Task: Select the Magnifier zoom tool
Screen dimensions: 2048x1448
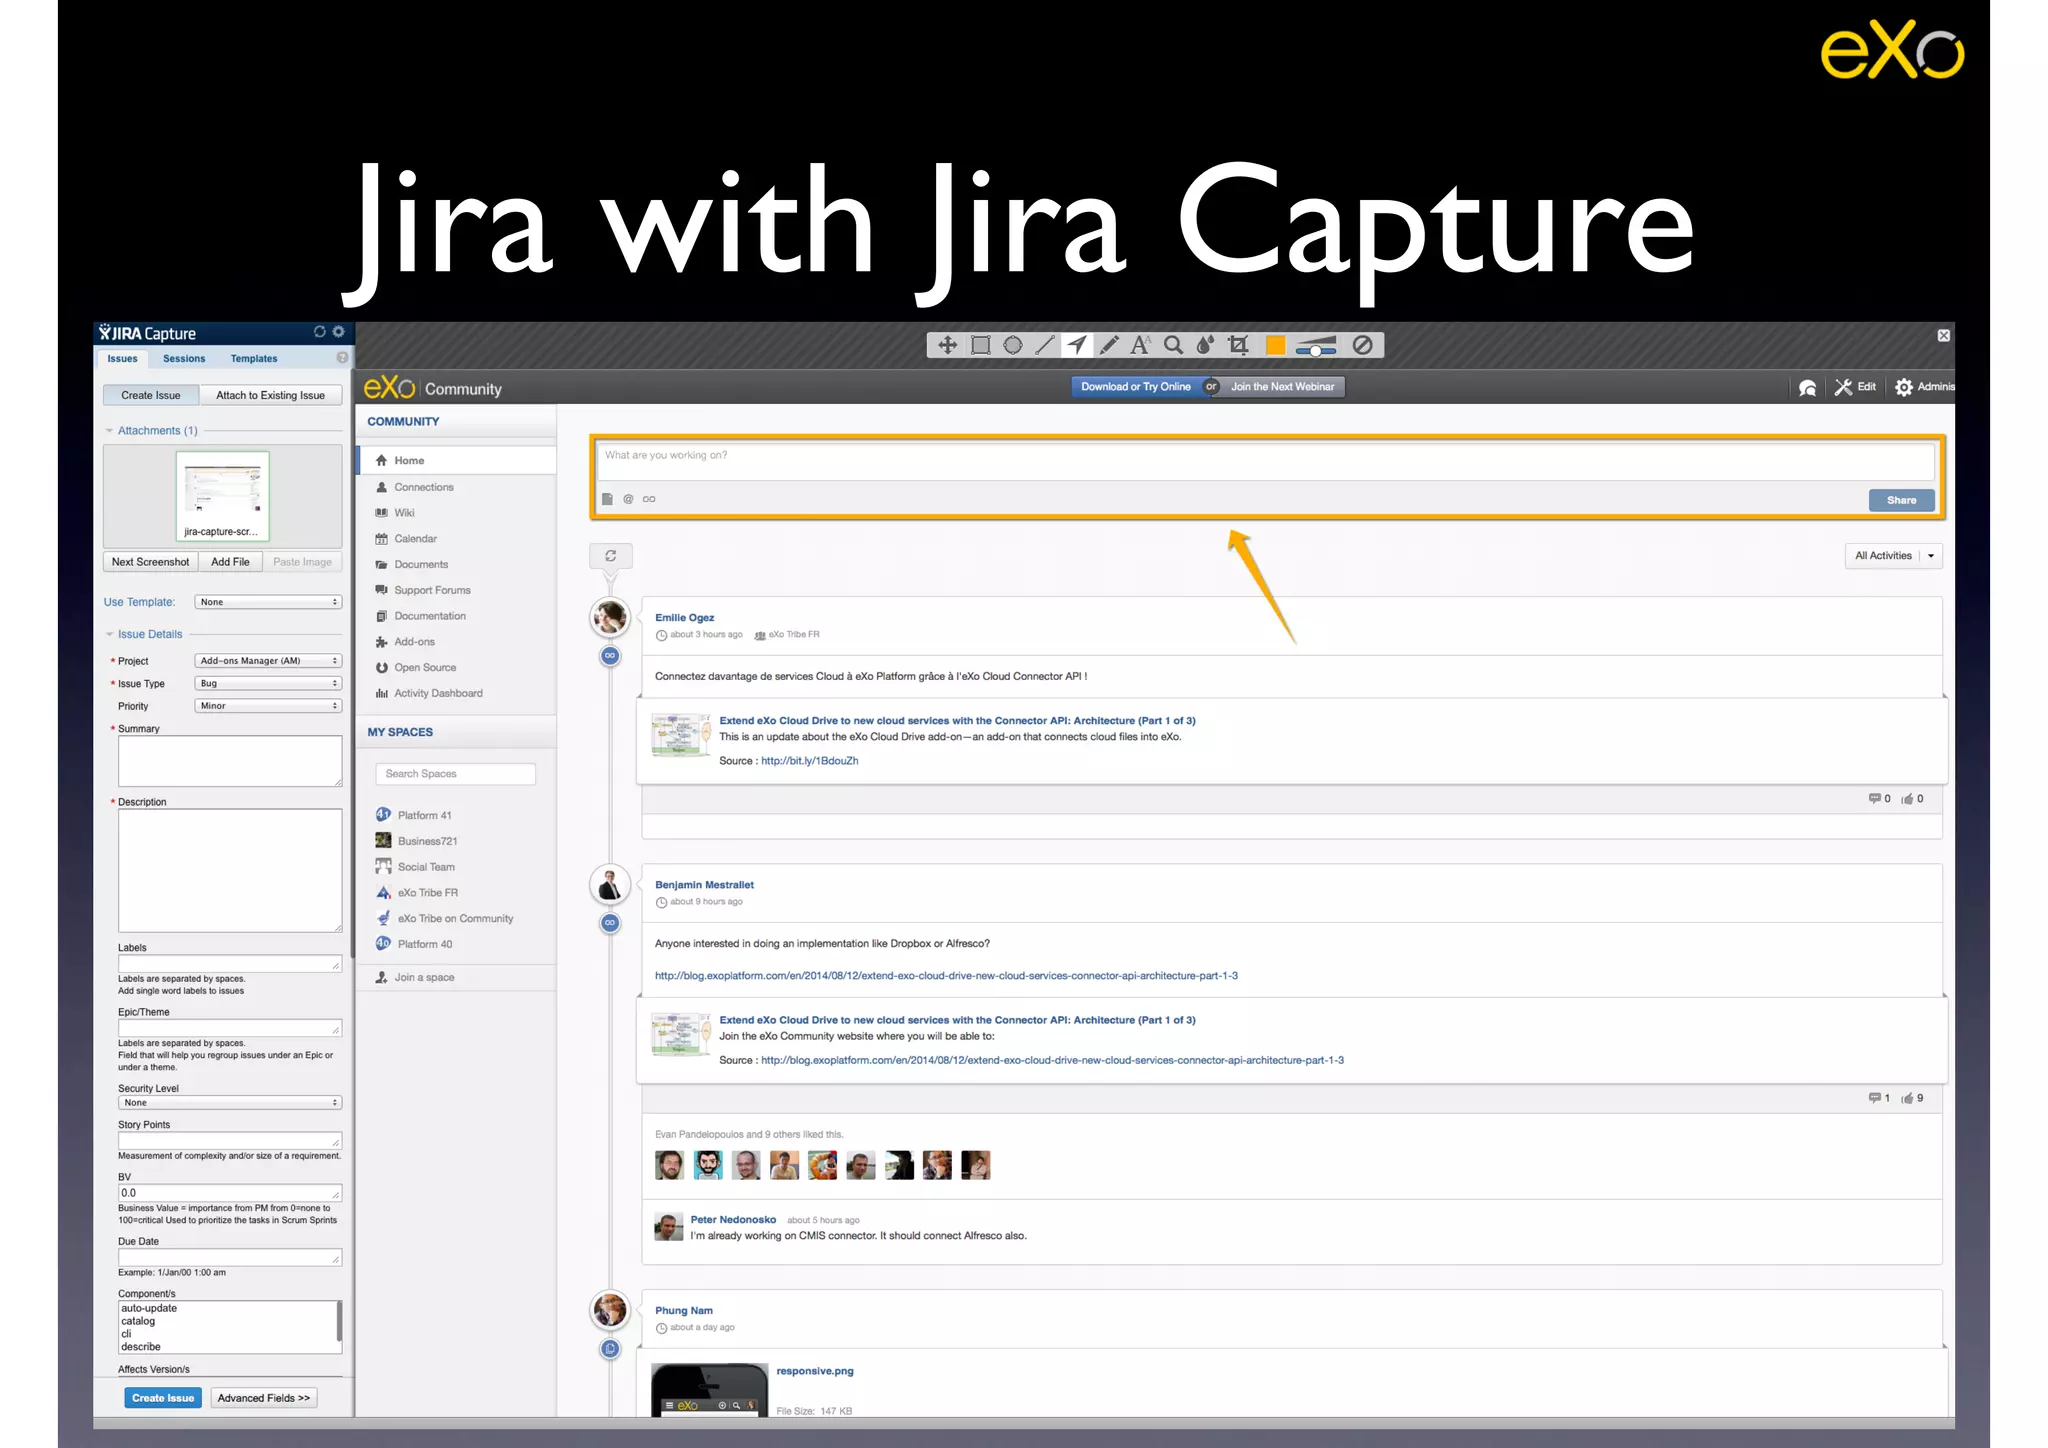Action: 1174,345
